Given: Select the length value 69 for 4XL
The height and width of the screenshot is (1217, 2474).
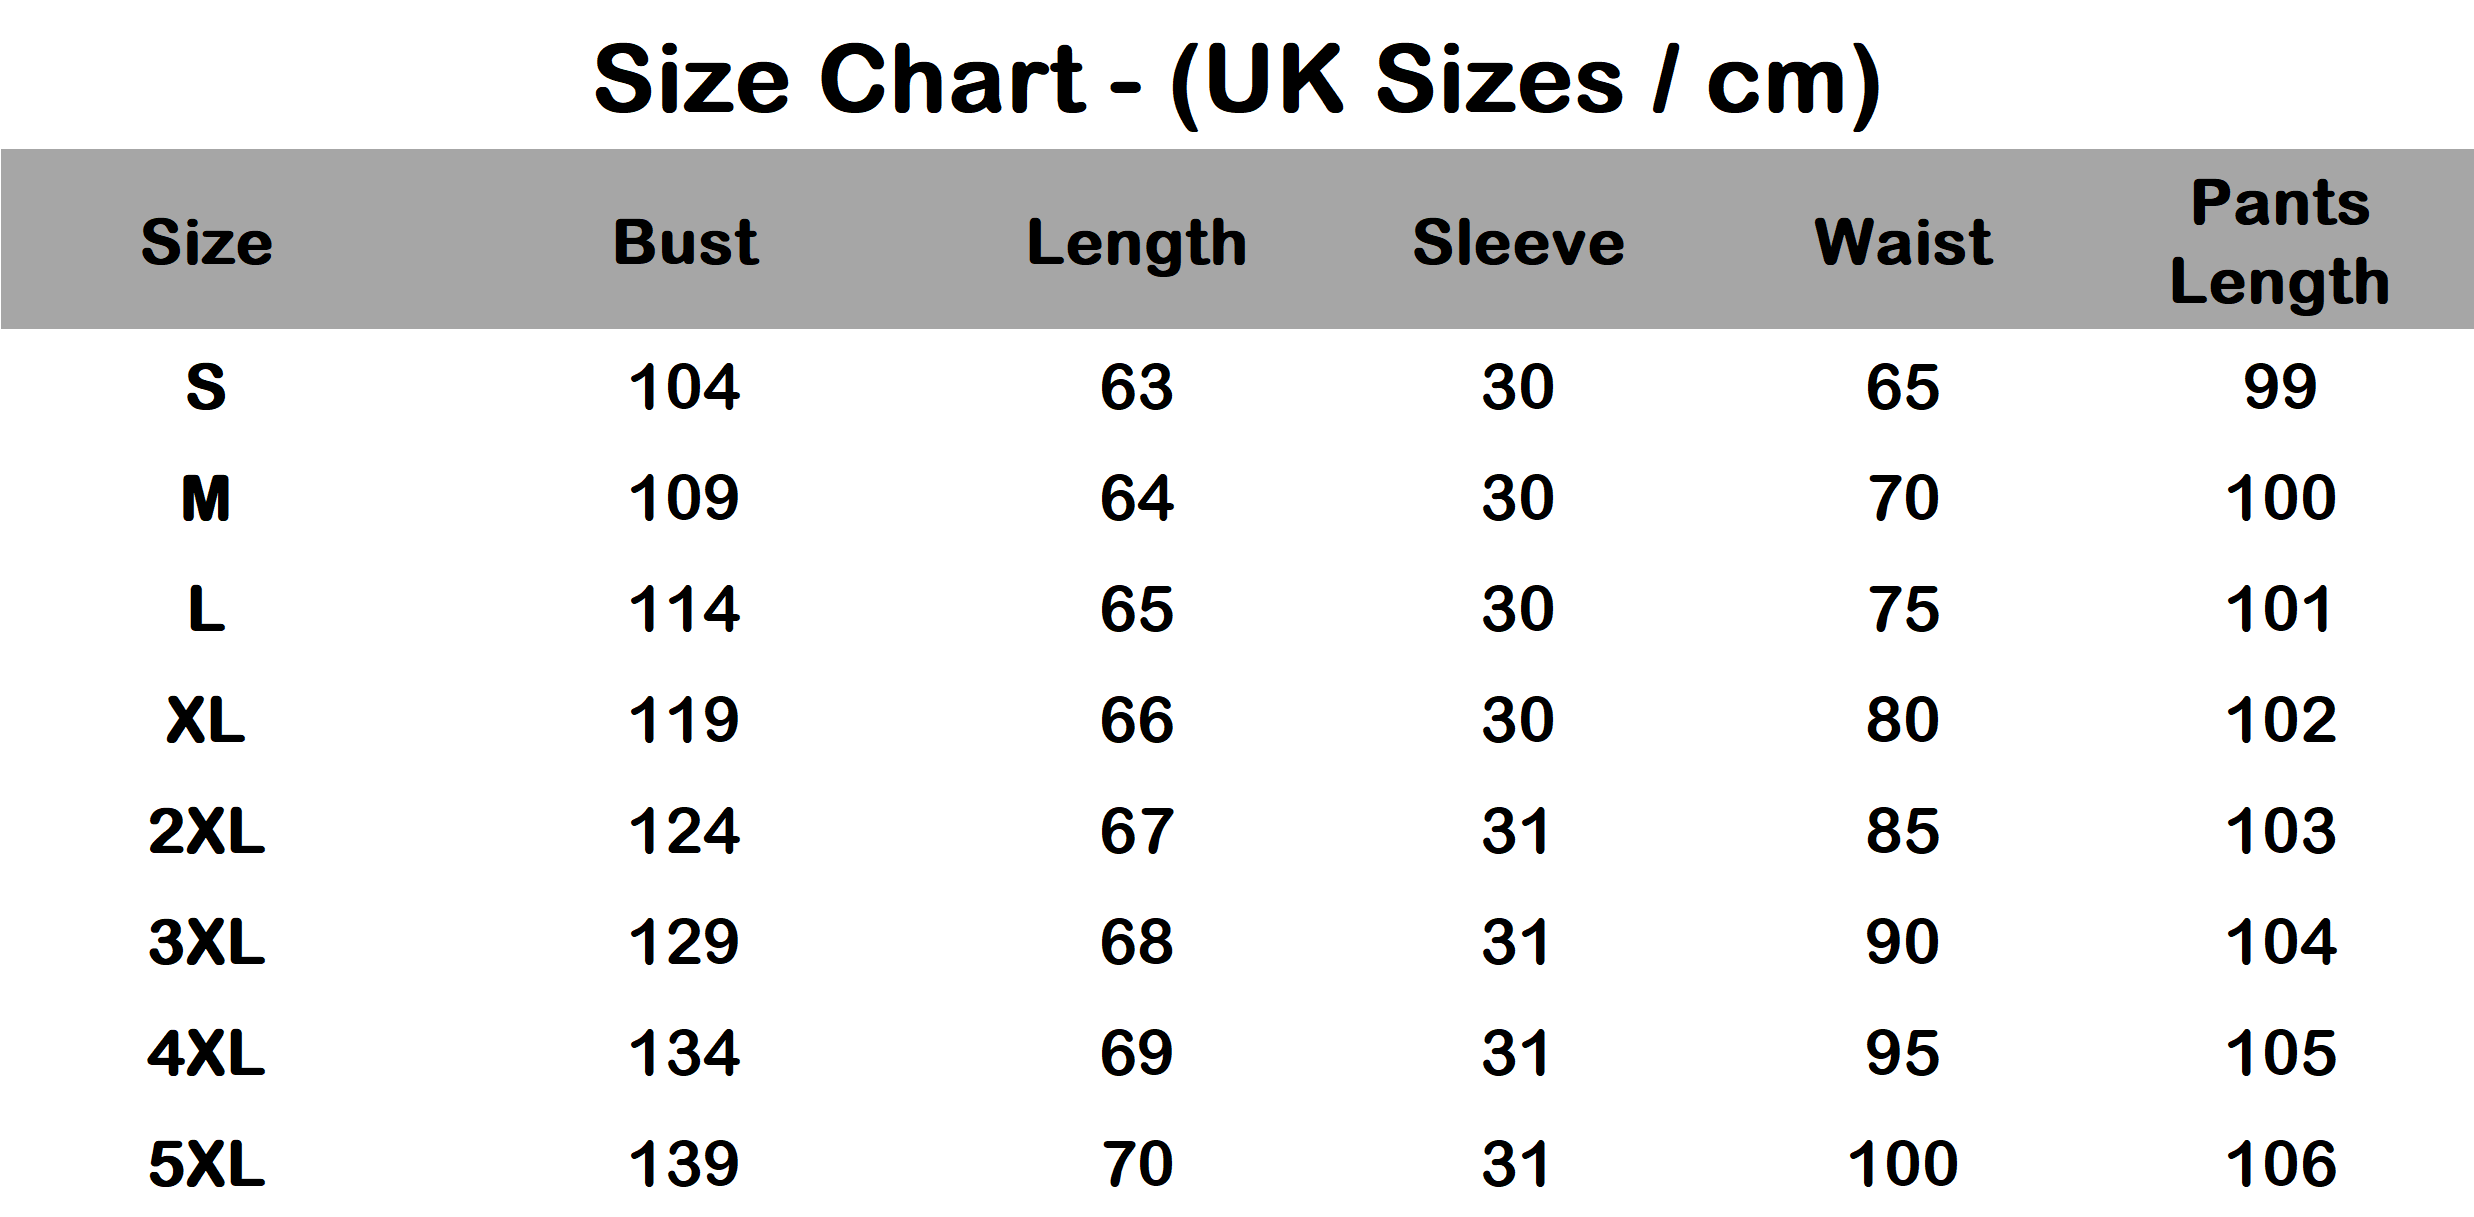Looking at the screenshot, I should coord(1137,1053).
